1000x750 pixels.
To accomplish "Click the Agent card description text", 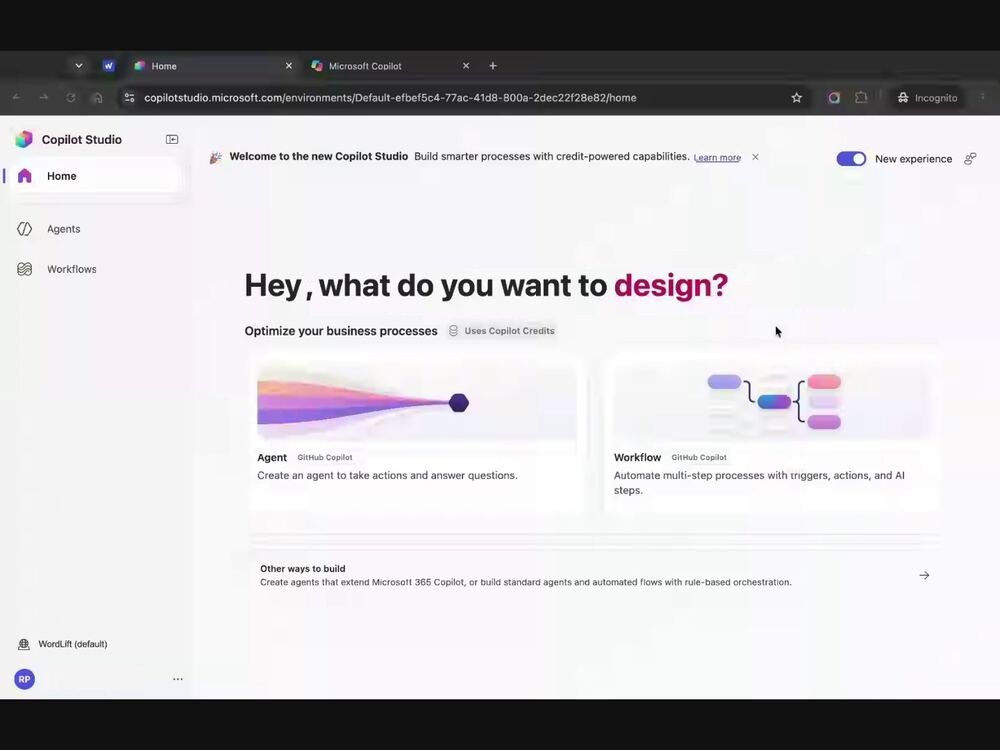I will coord(387,475).
